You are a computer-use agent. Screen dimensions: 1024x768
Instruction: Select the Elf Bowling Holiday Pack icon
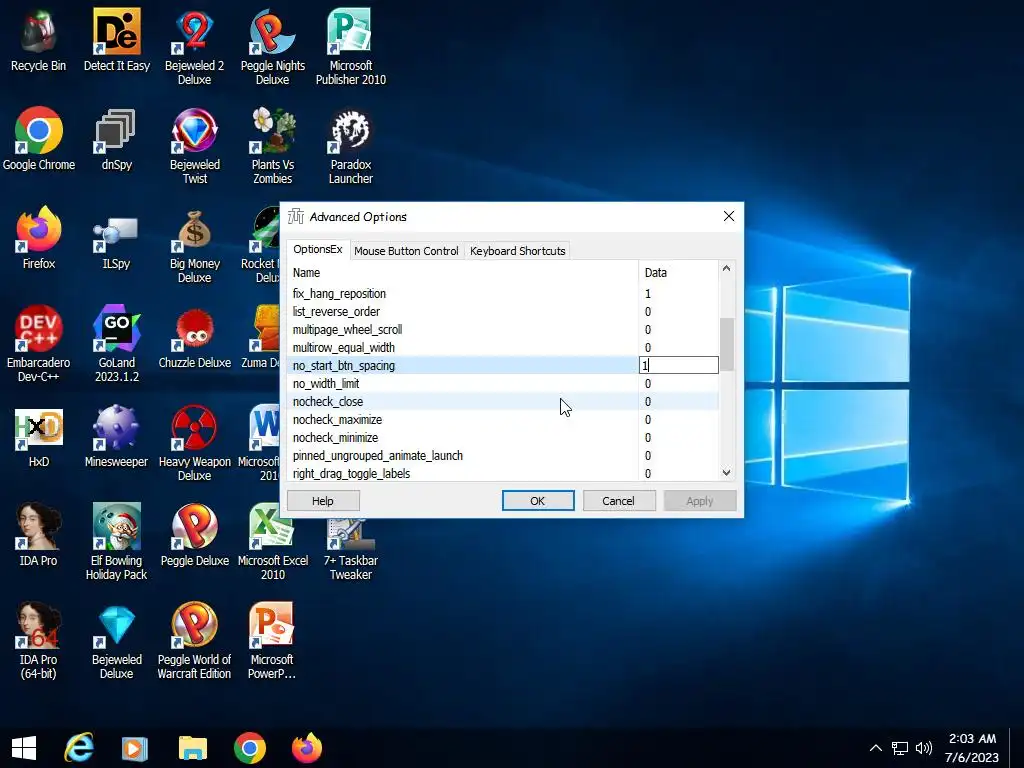pos(116,543)
